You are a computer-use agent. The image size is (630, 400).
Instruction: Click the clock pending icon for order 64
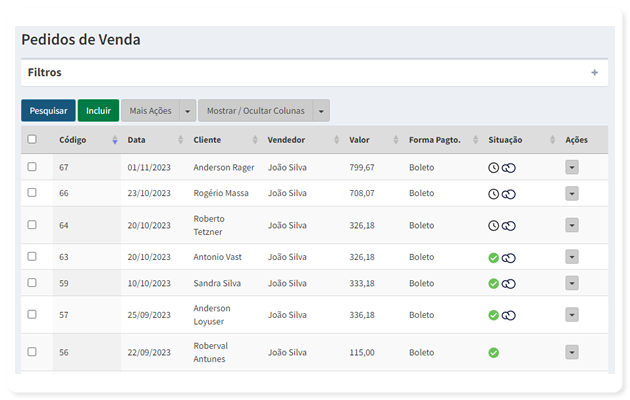(493, 226)
